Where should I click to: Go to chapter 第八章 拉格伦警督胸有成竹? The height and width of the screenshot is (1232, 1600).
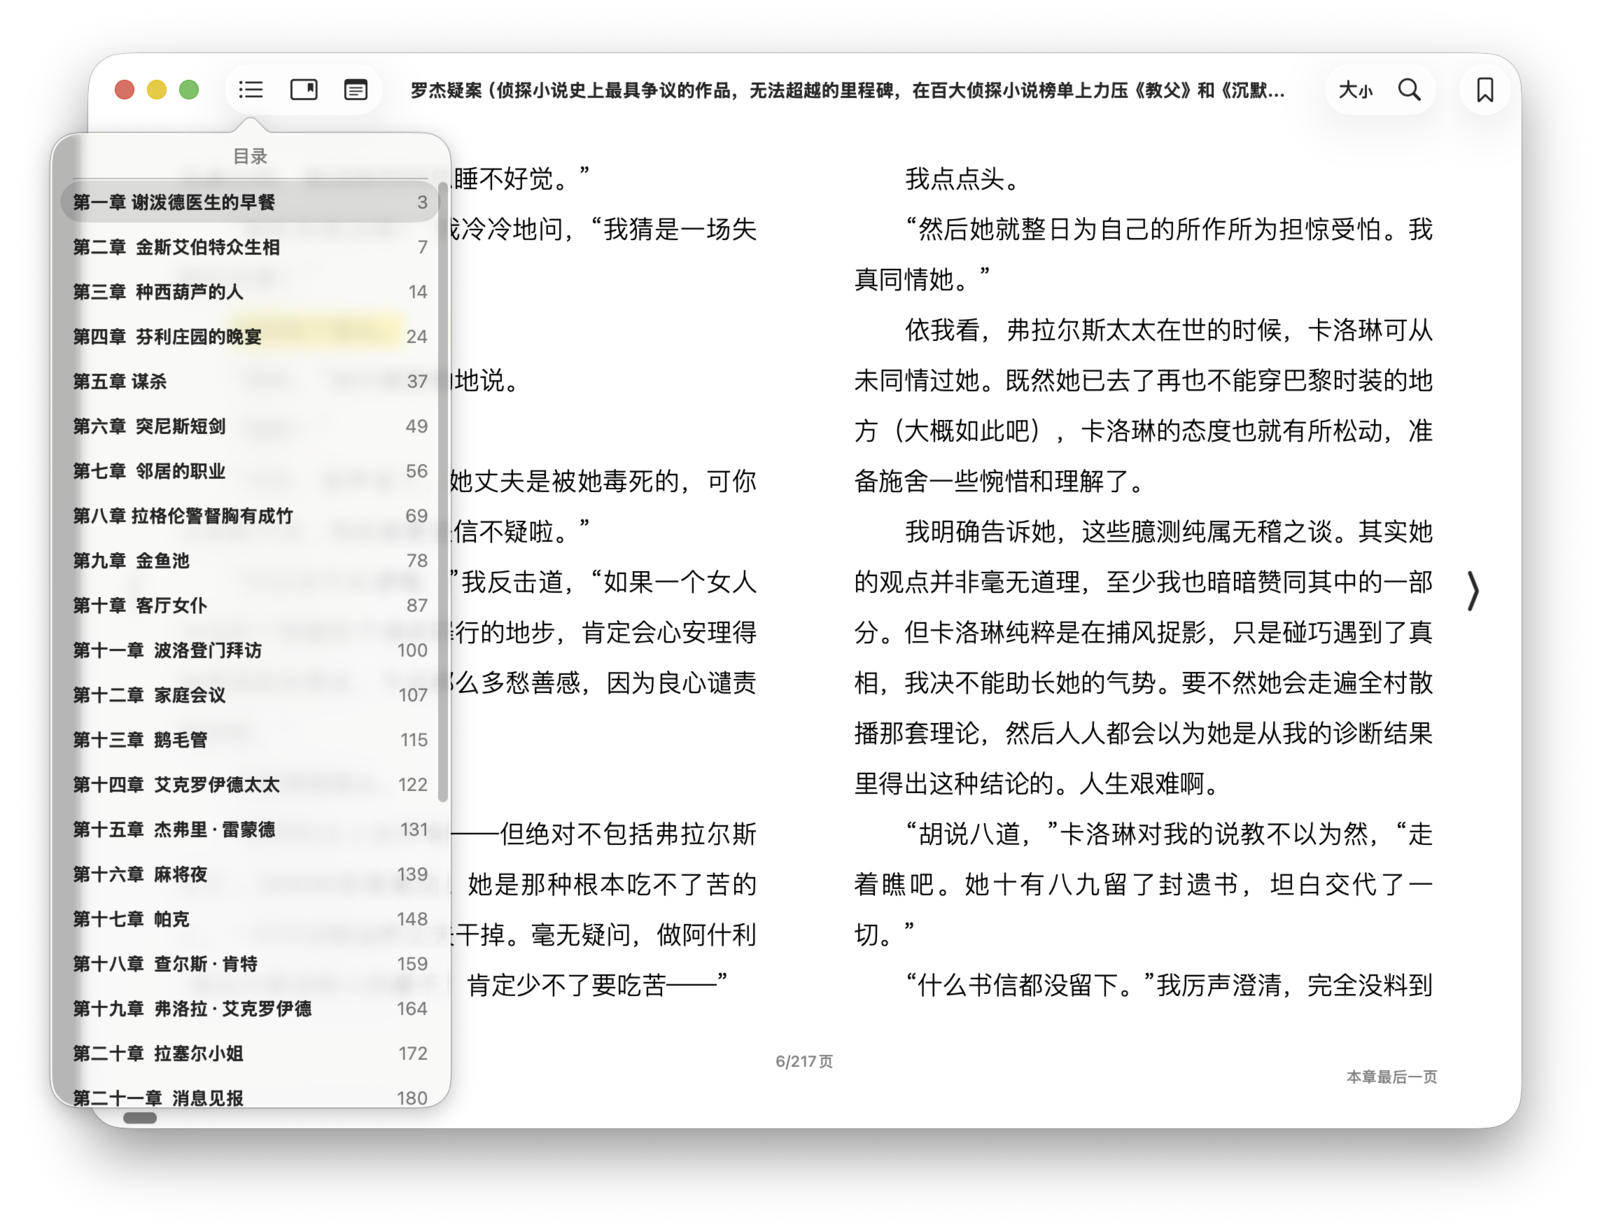[183, 516]
